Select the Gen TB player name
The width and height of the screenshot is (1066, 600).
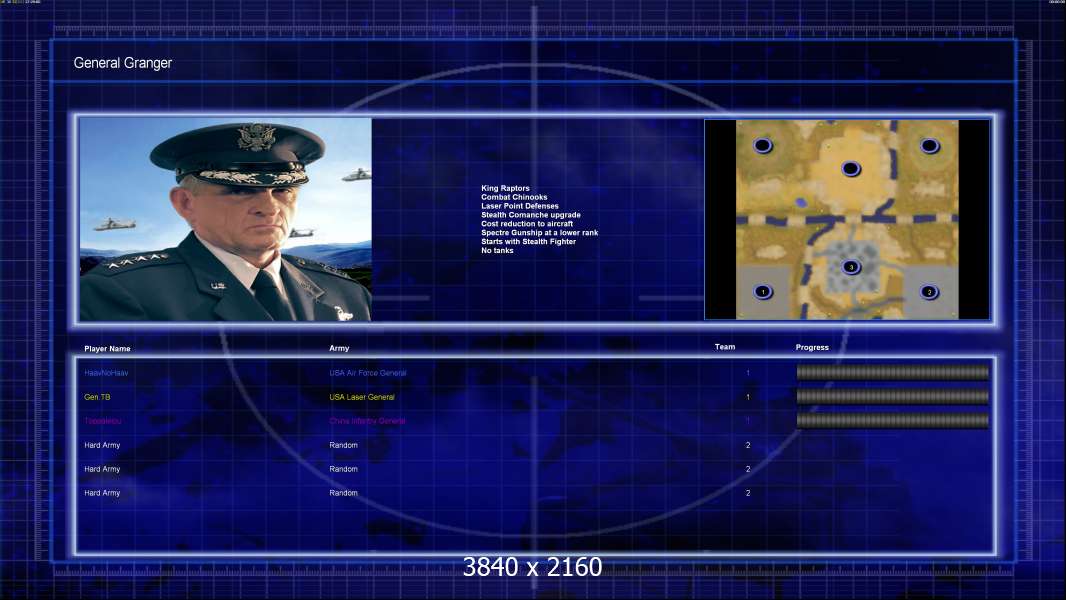(x=97, y=397)
